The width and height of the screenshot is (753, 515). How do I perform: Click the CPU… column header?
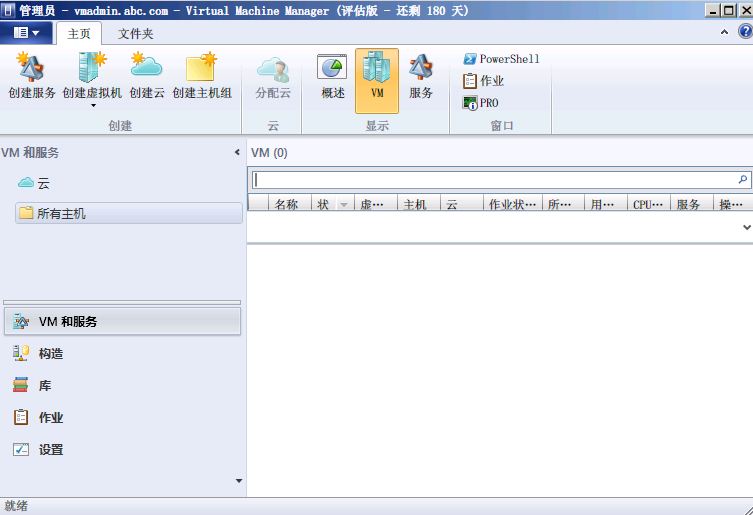coord(649,204)
